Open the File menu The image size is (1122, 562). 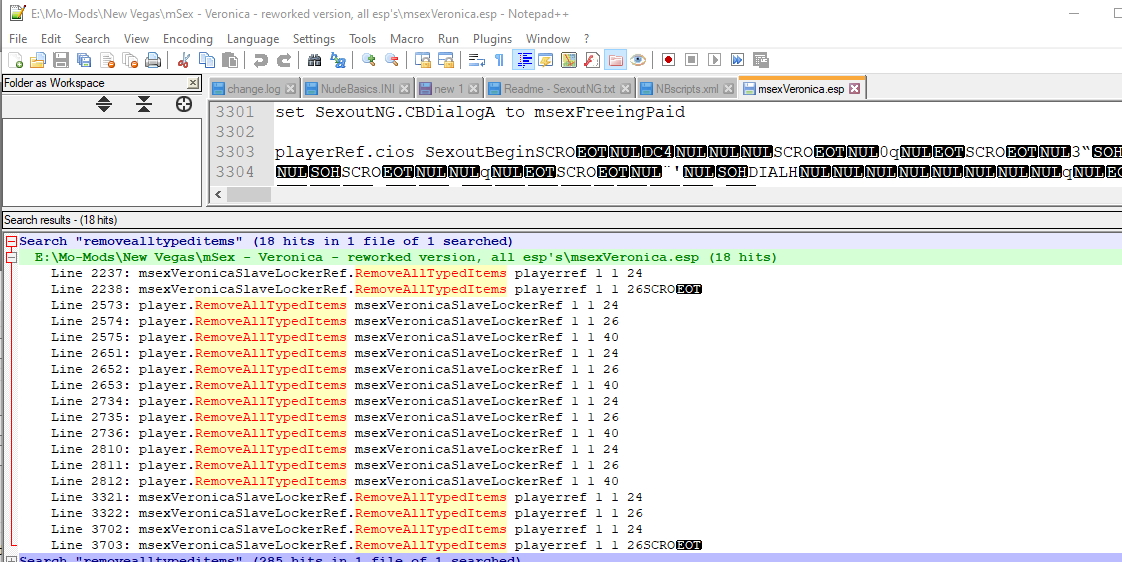[19, 39]
